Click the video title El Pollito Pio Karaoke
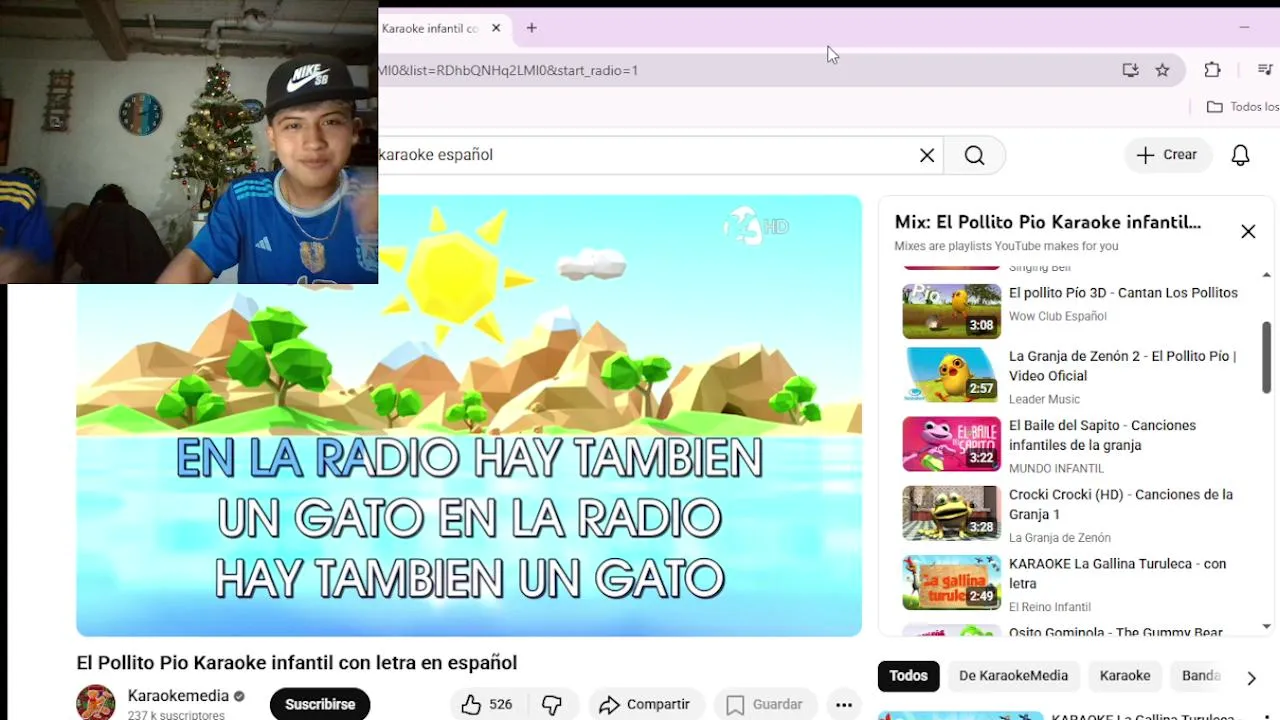Image resolution: width=1280 pixels, height=720 pixels. (297, 663)
